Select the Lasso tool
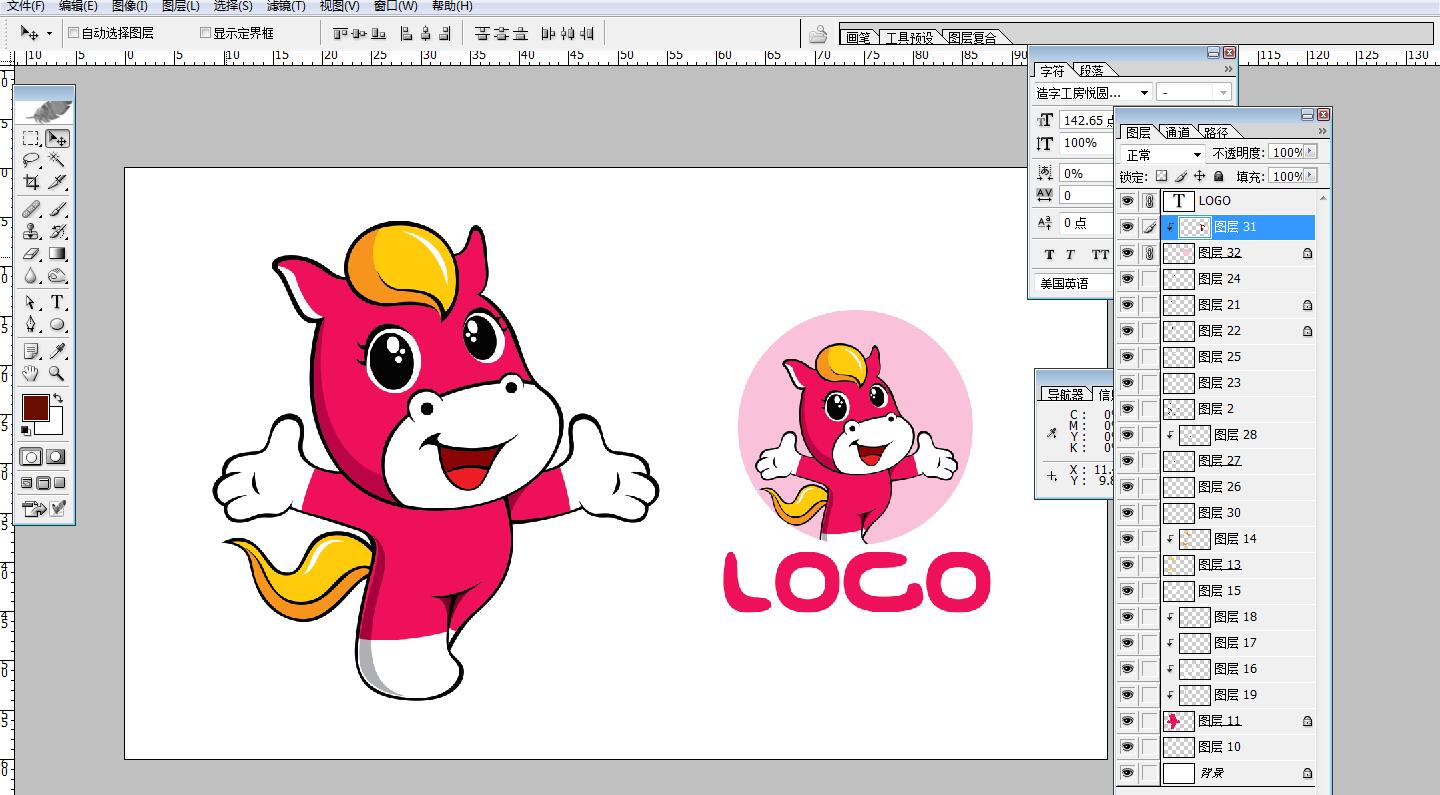The height and width of the screenshot is (795, 1440). point(32,160)
